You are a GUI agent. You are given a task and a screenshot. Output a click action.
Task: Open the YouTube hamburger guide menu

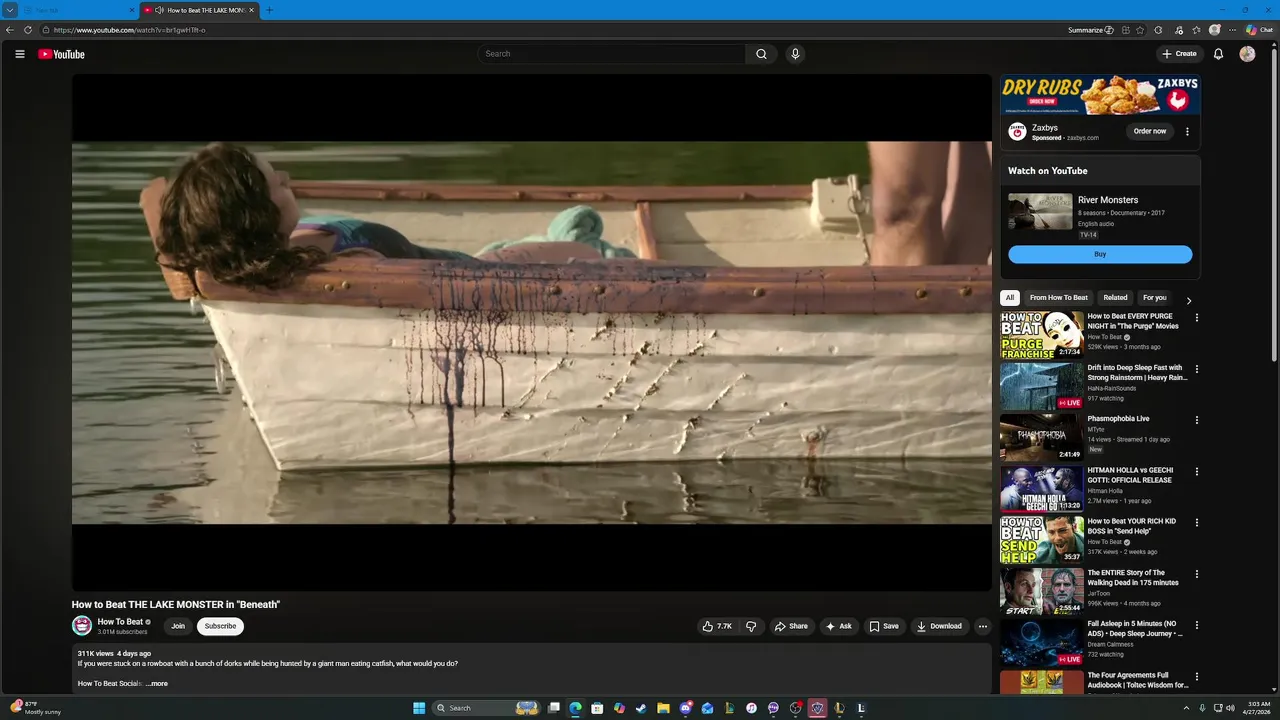(19, 54)
